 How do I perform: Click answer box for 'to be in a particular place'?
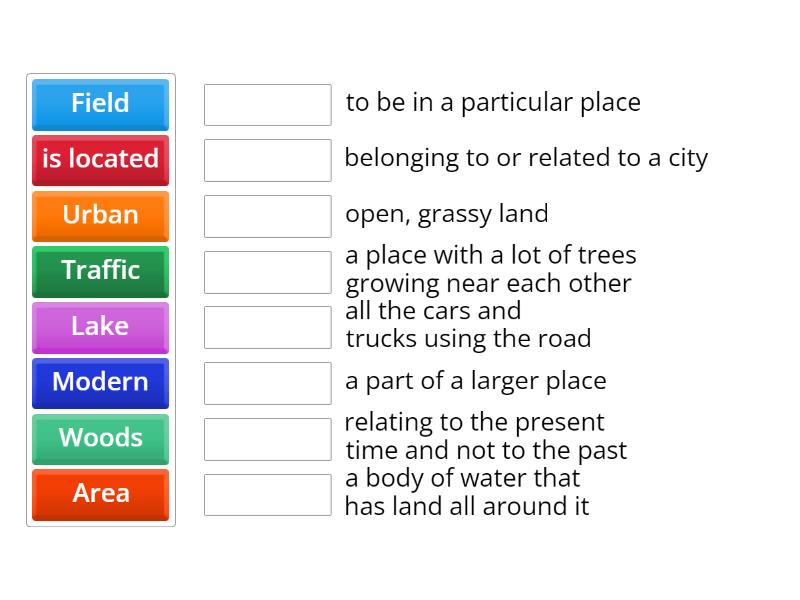tap(268, 105)
